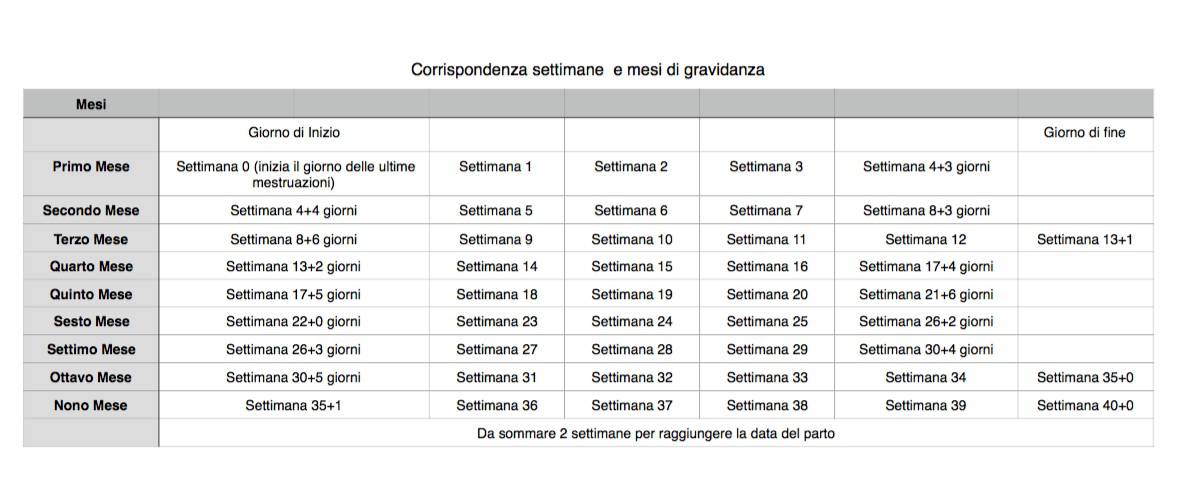Select the 'Settimana 36' cell
Viewport: 1192px width, 499px height.
[496, 406]
